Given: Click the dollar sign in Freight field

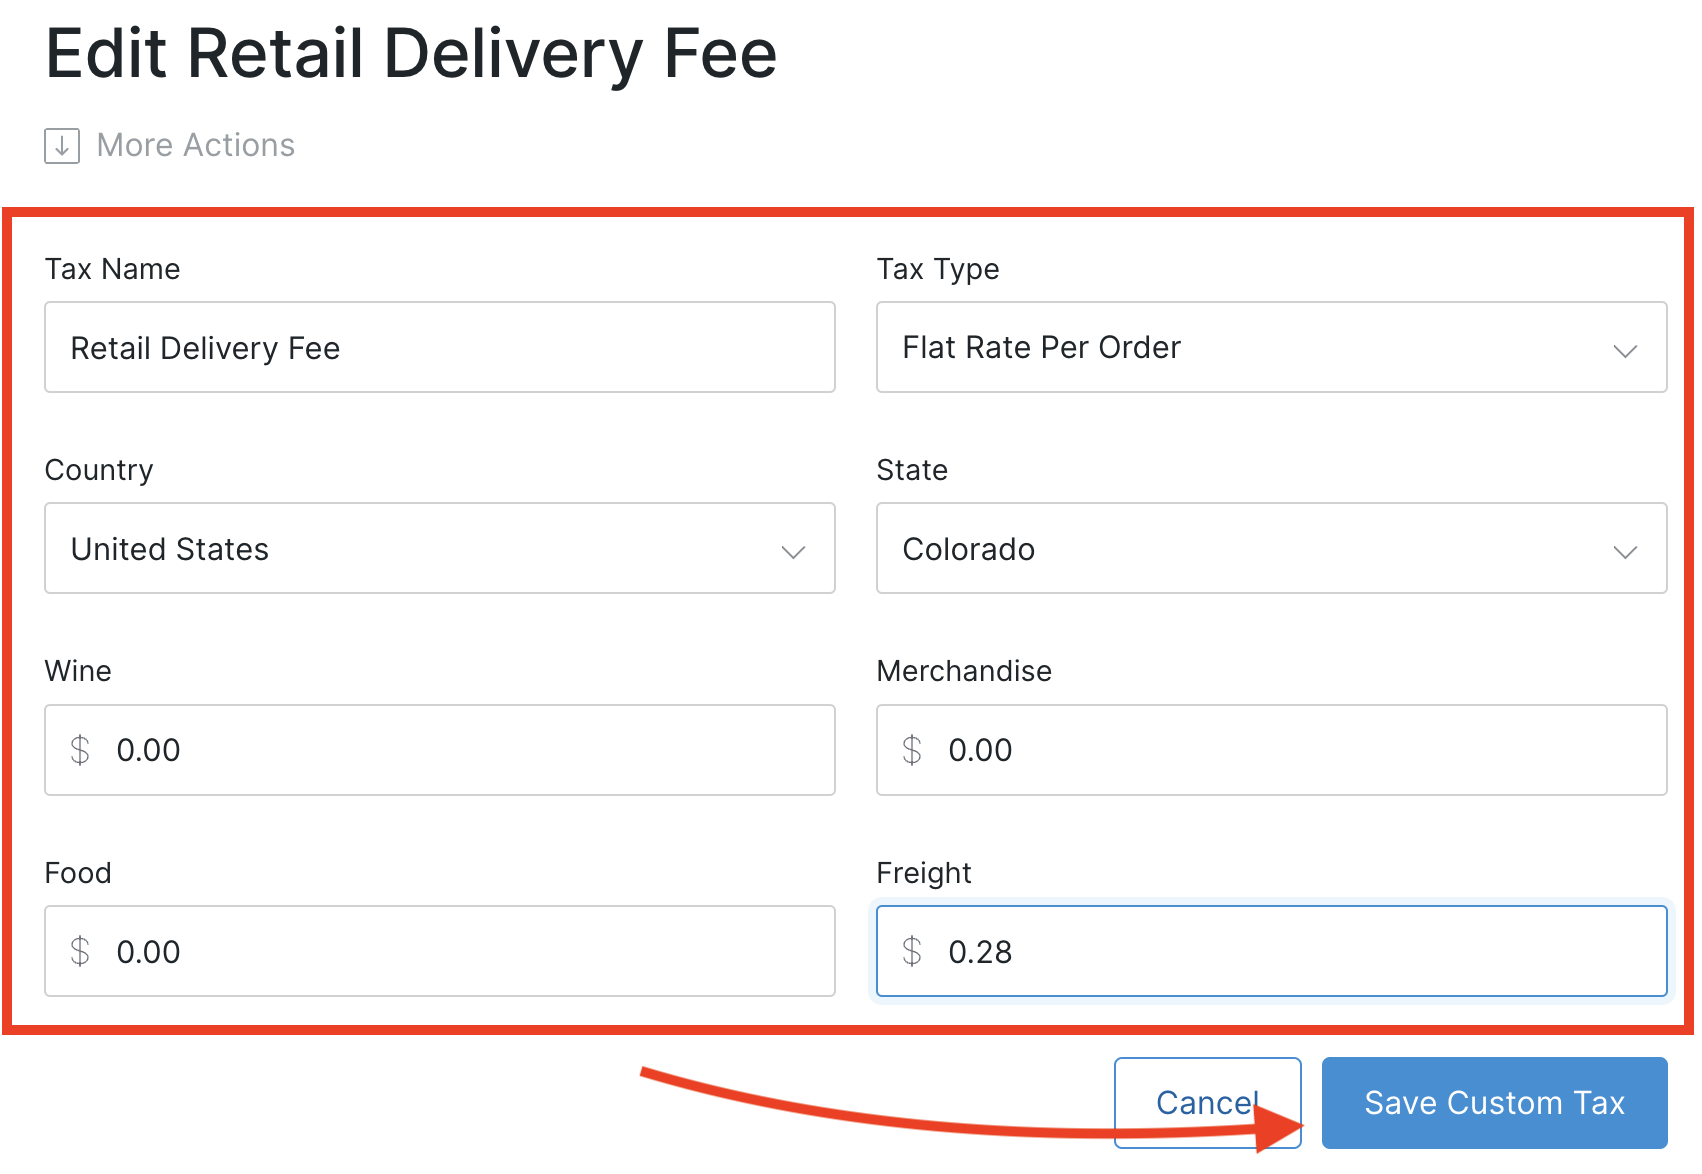Looking at the screenshot, I should (912, 952).
